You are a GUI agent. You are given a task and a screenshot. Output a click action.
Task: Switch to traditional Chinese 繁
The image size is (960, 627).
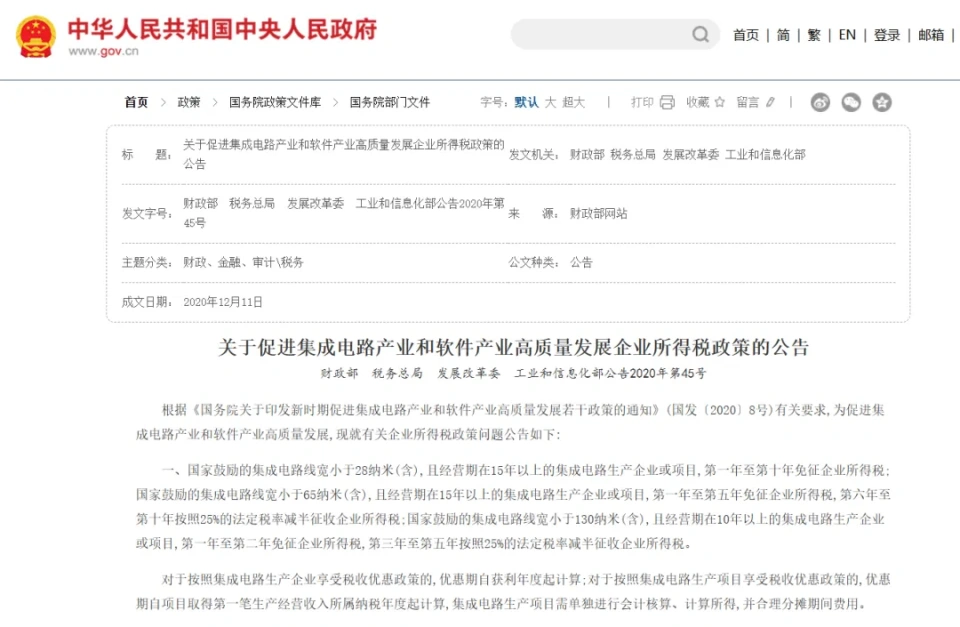pyautogui.click(x=814, y=35)
